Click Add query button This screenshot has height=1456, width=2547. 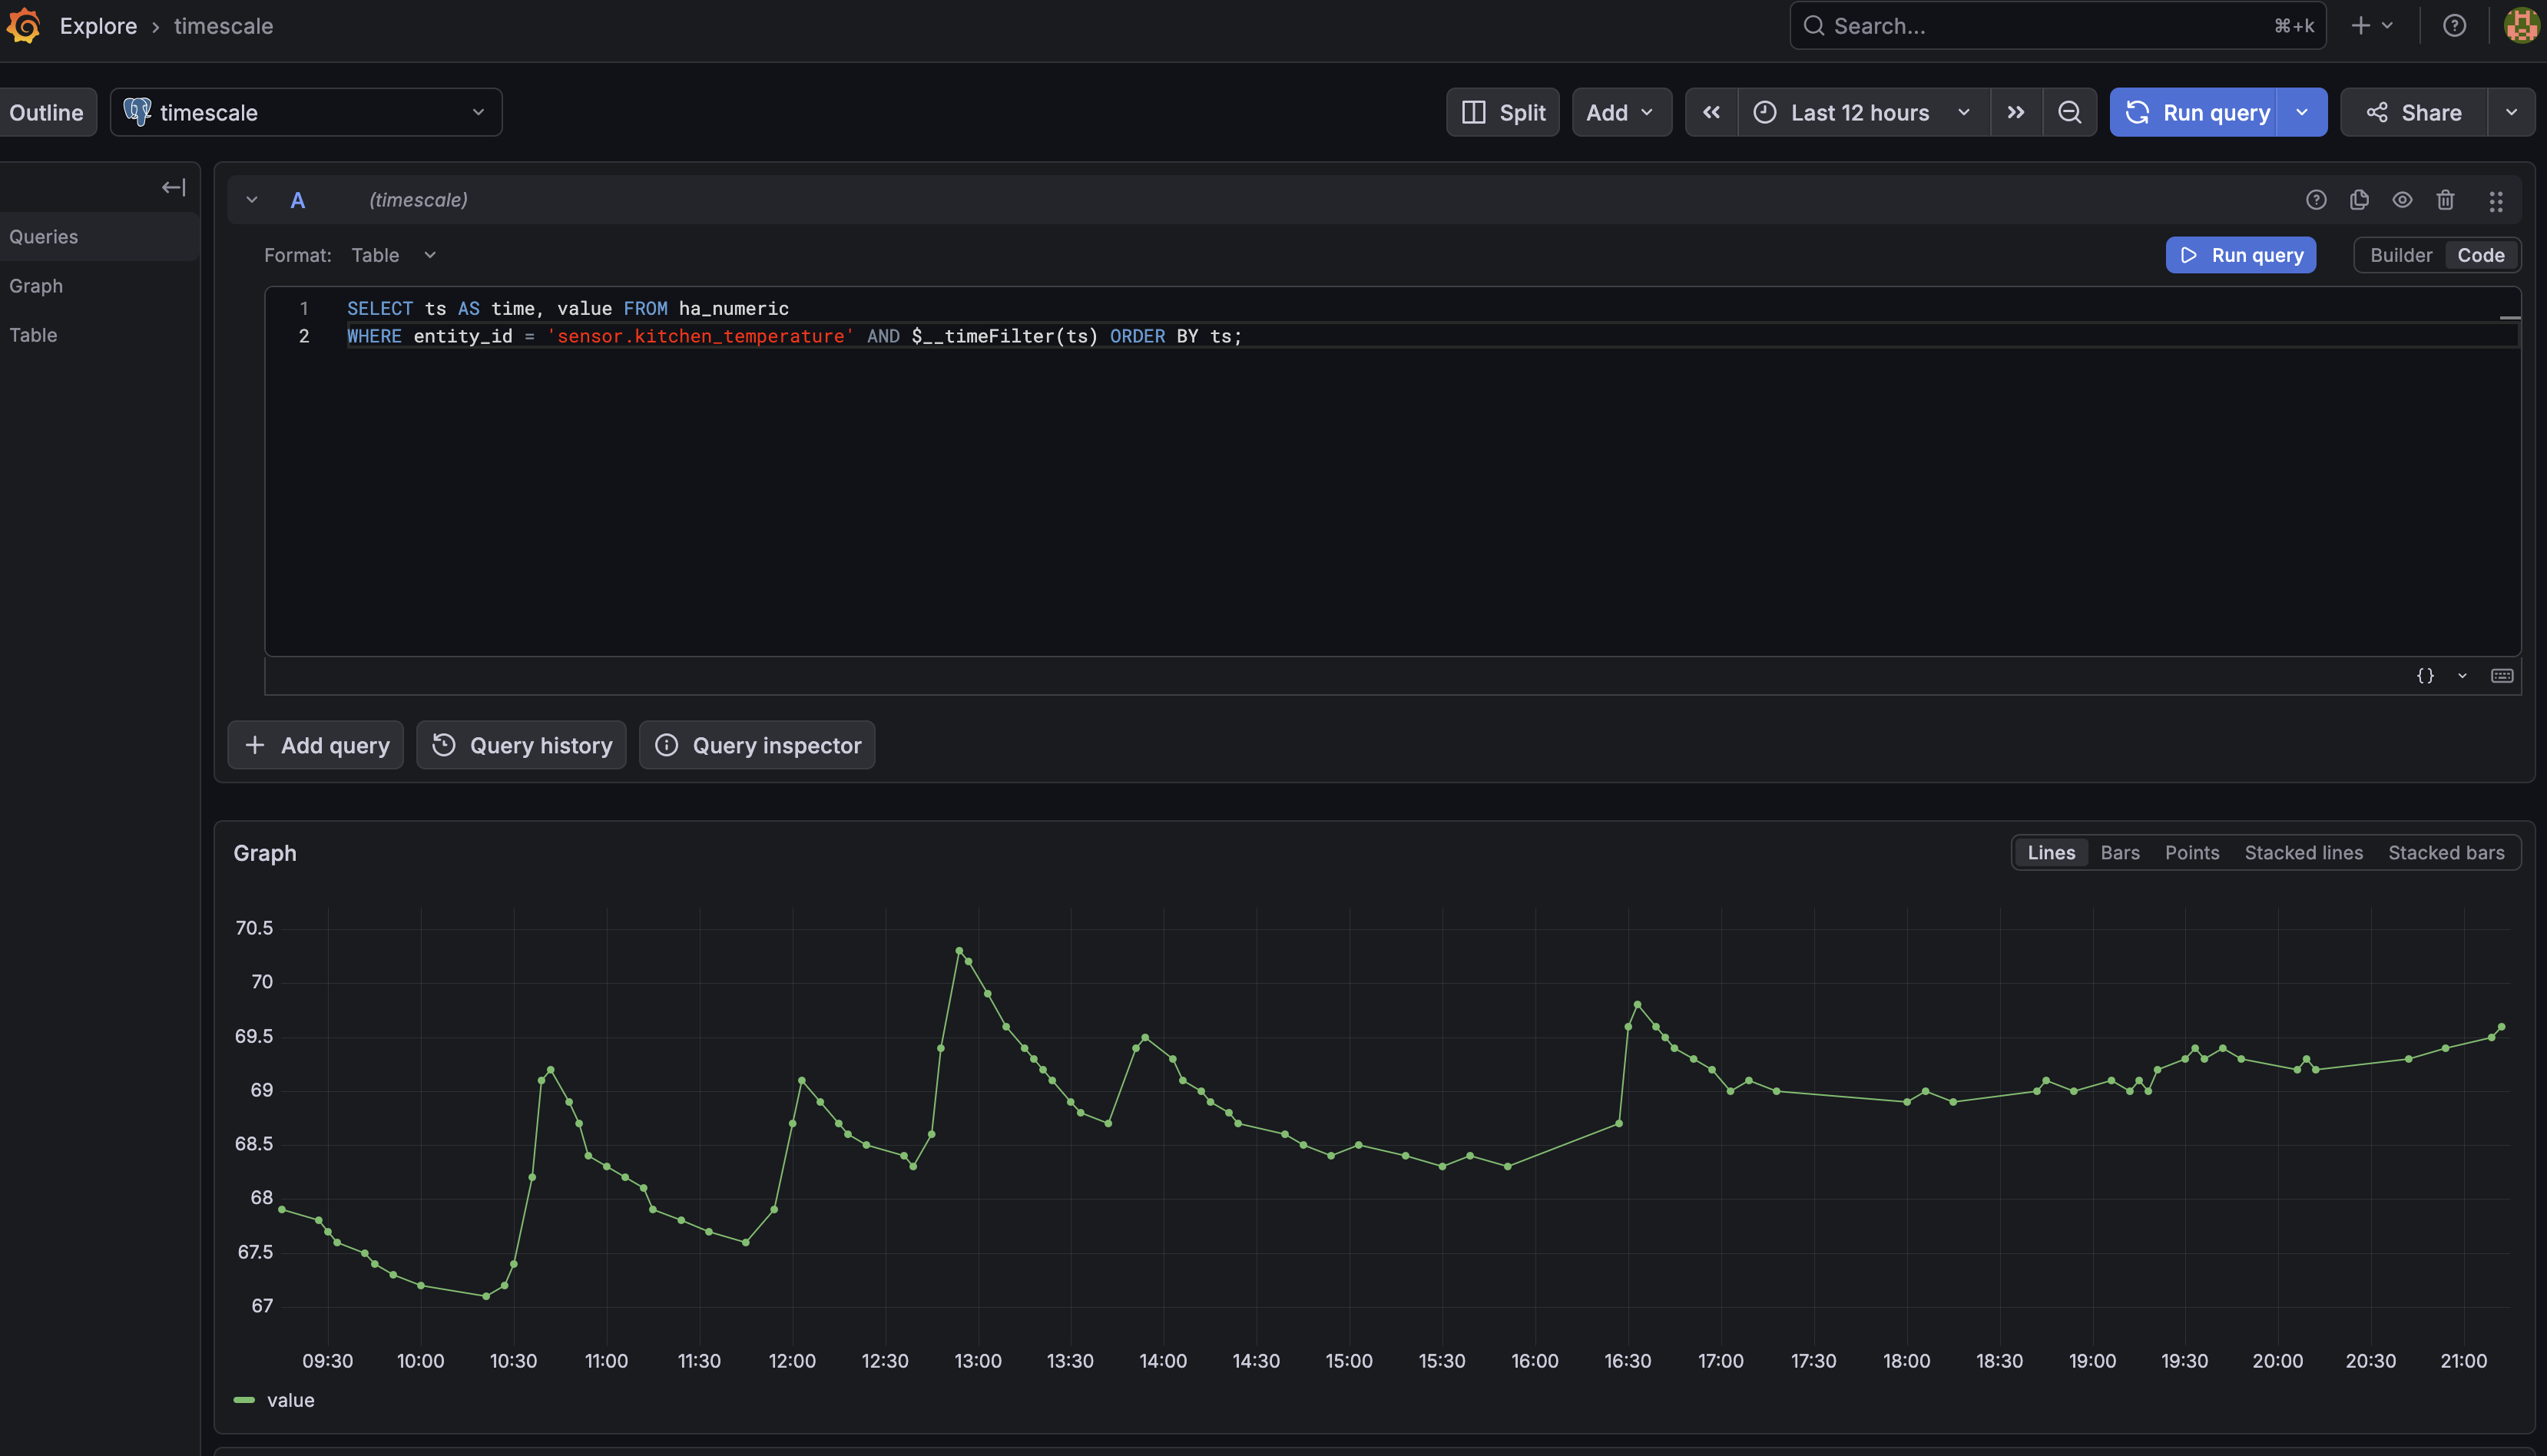(316, 745)
